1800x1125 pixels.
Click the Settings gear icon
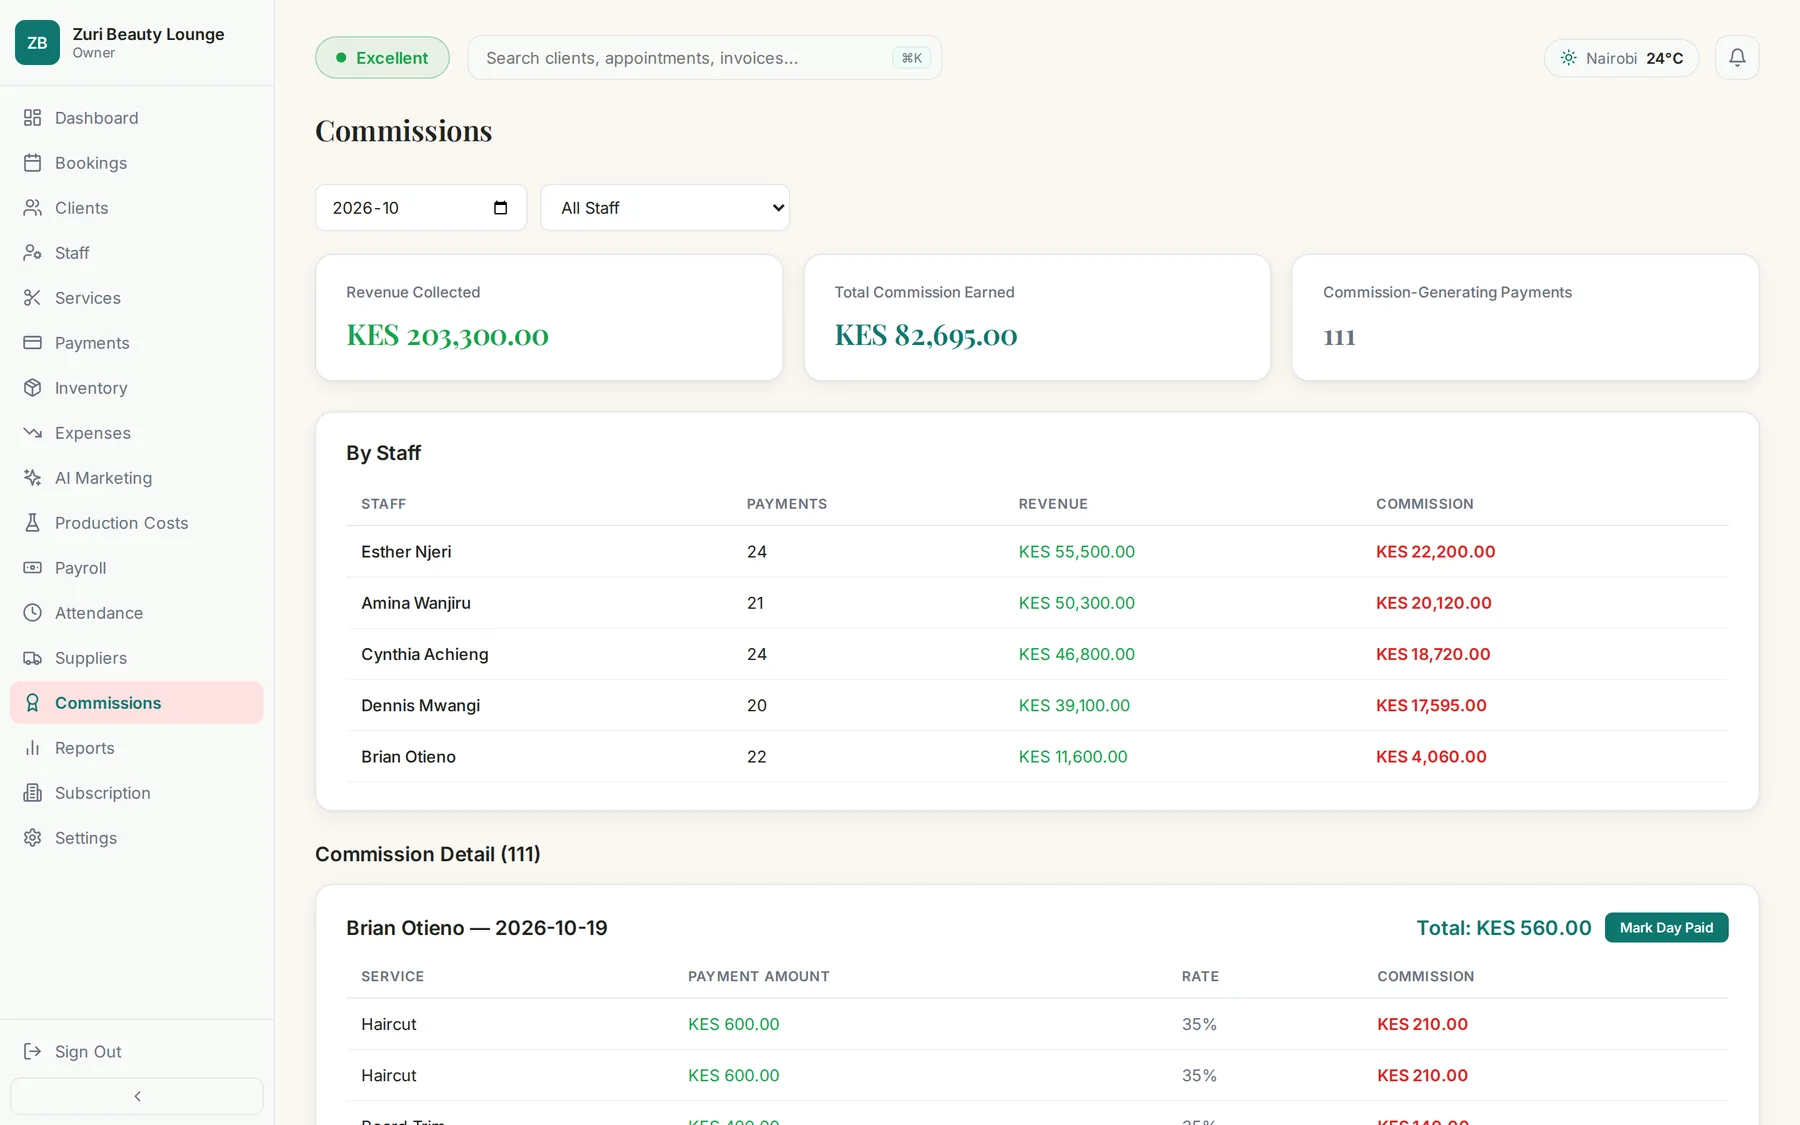(33, 838)
